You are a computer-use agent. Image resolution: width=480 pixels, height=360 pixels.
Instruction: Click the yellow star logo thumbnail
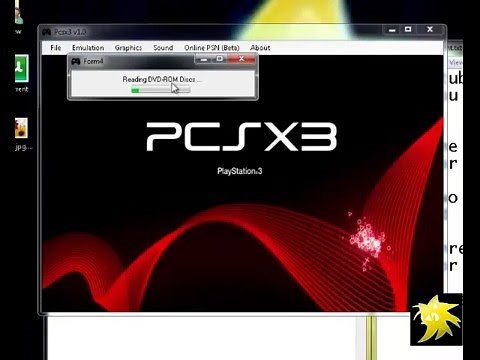(436, 320)
